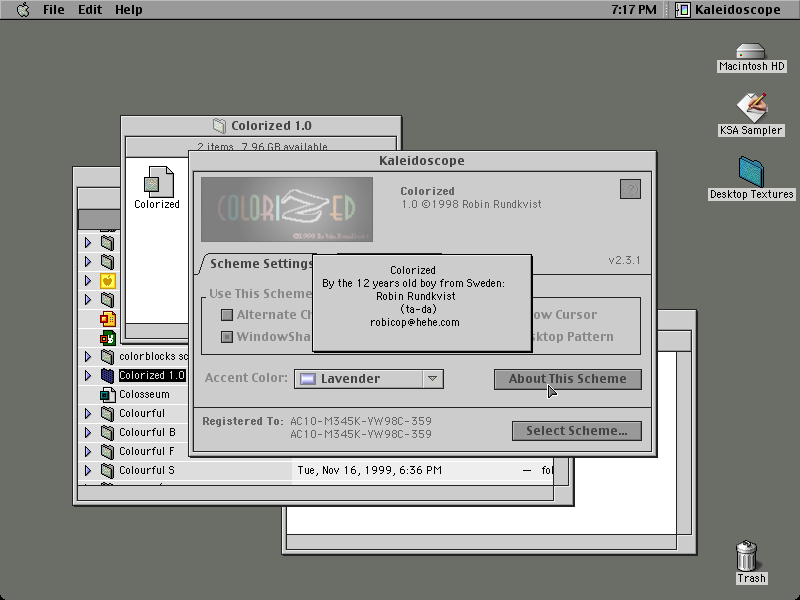Click the Colourful folder icon

(108, 413)
